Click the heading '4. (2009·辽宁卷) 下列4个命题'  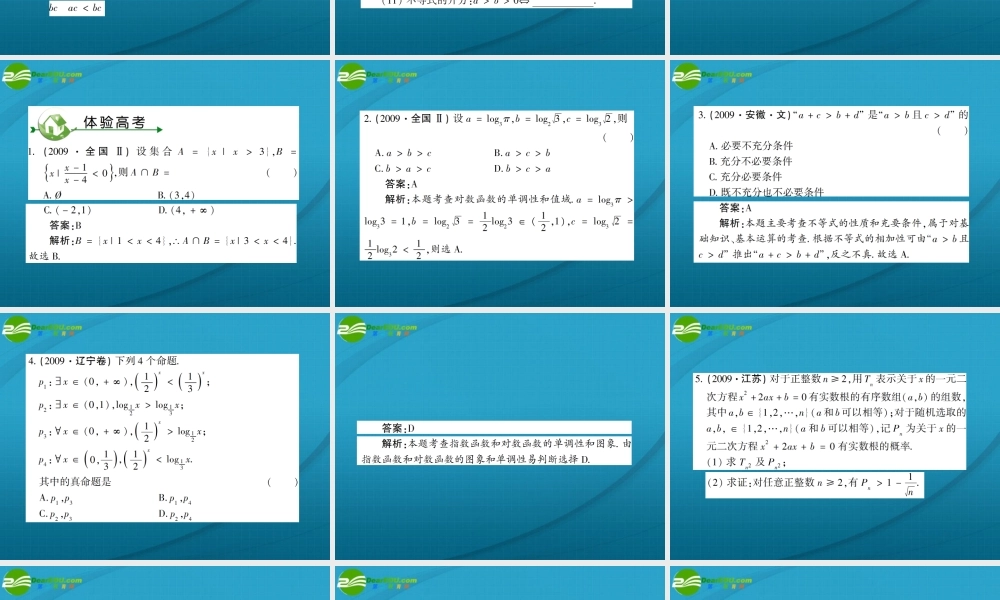103,361
